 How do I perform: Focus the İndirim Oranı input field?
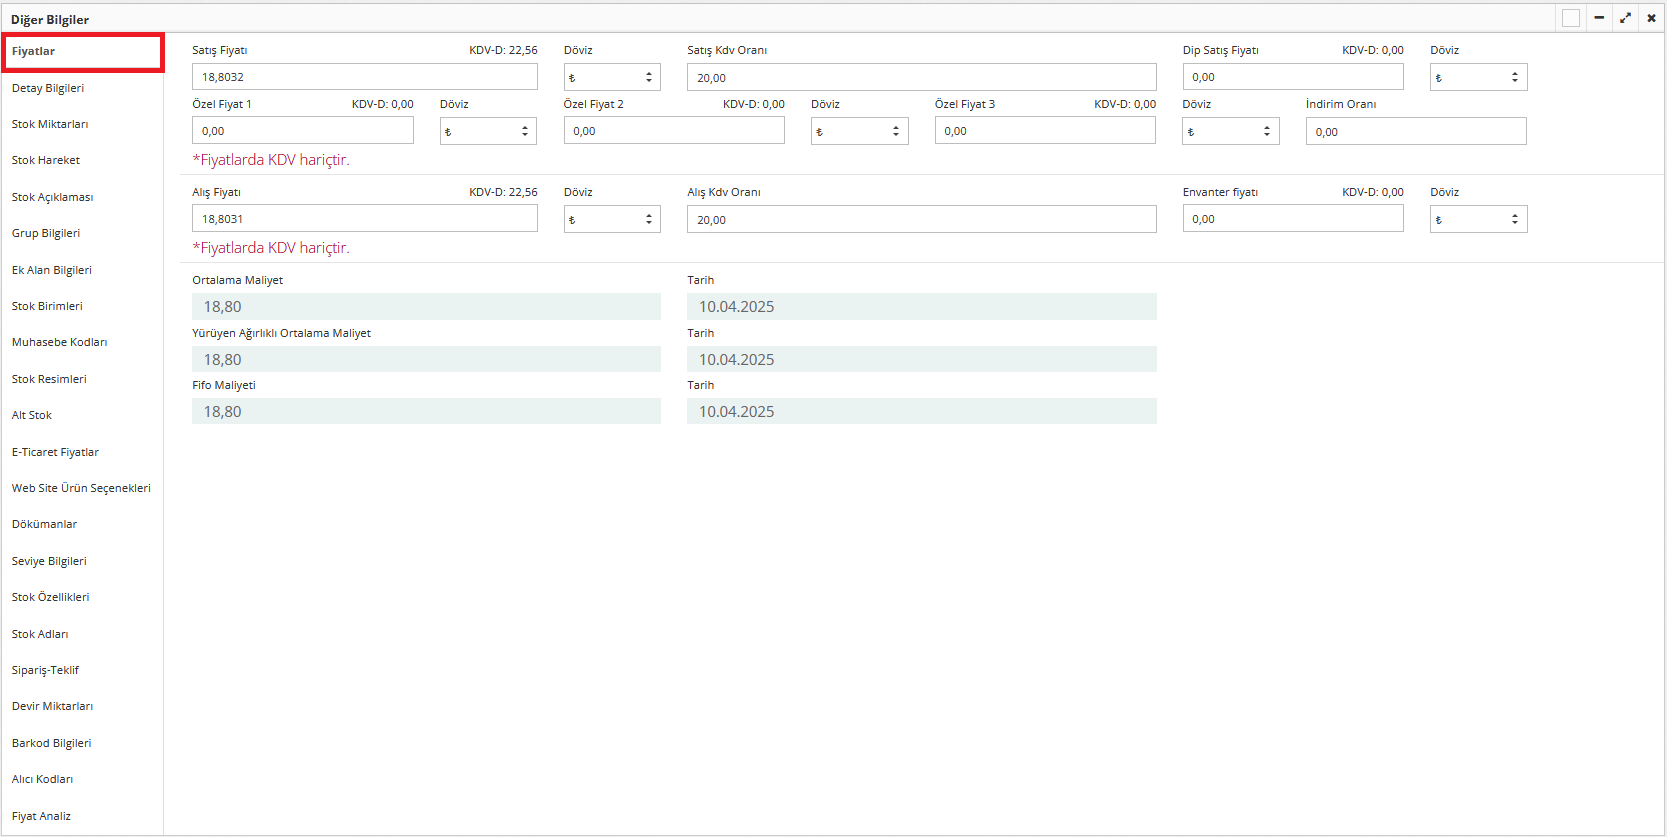tap(1415, 132)
